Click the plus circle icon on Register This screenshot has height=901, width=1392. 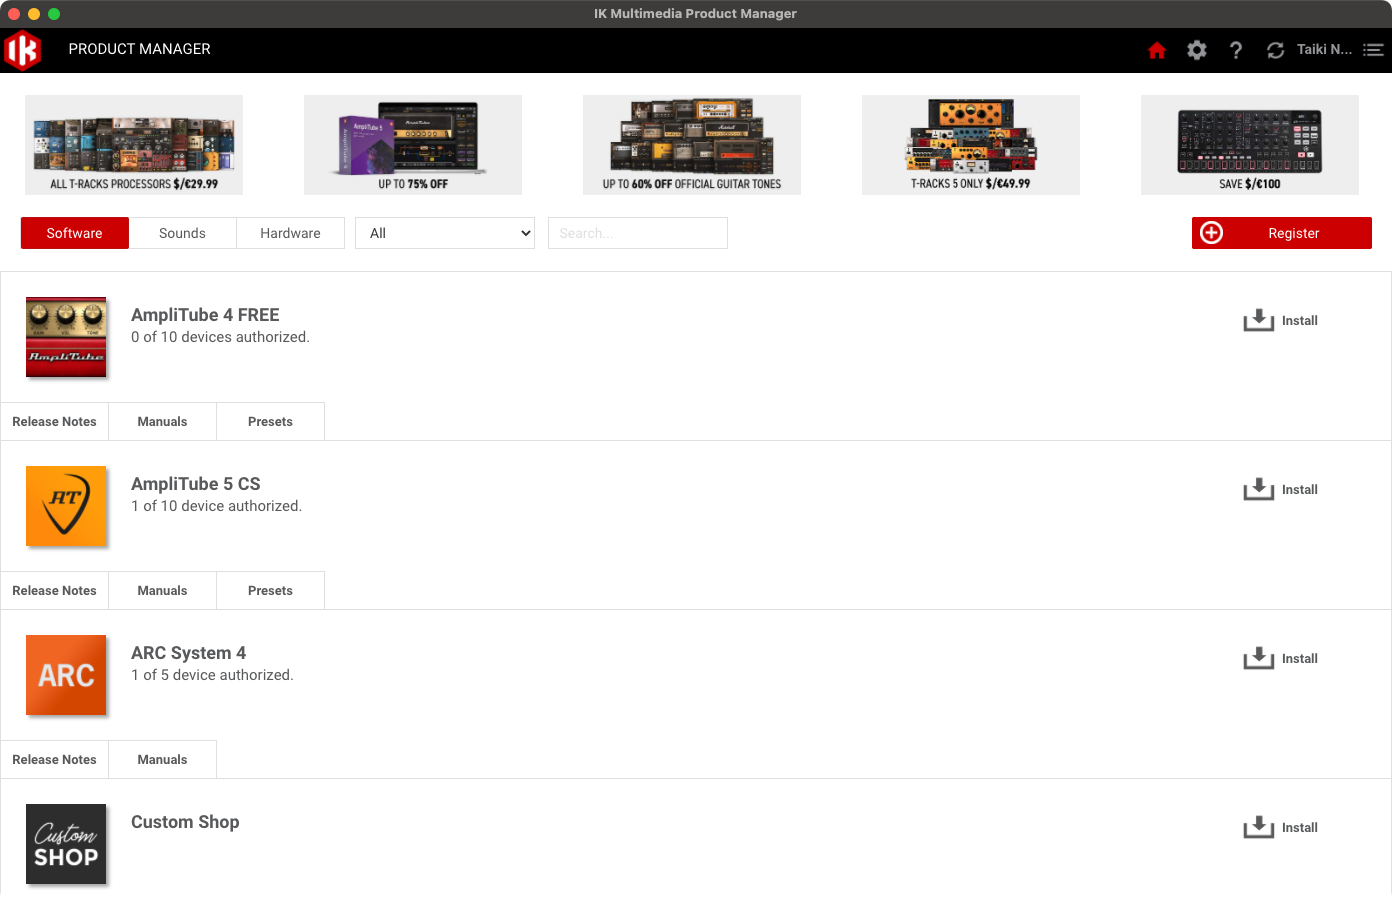1211,233
